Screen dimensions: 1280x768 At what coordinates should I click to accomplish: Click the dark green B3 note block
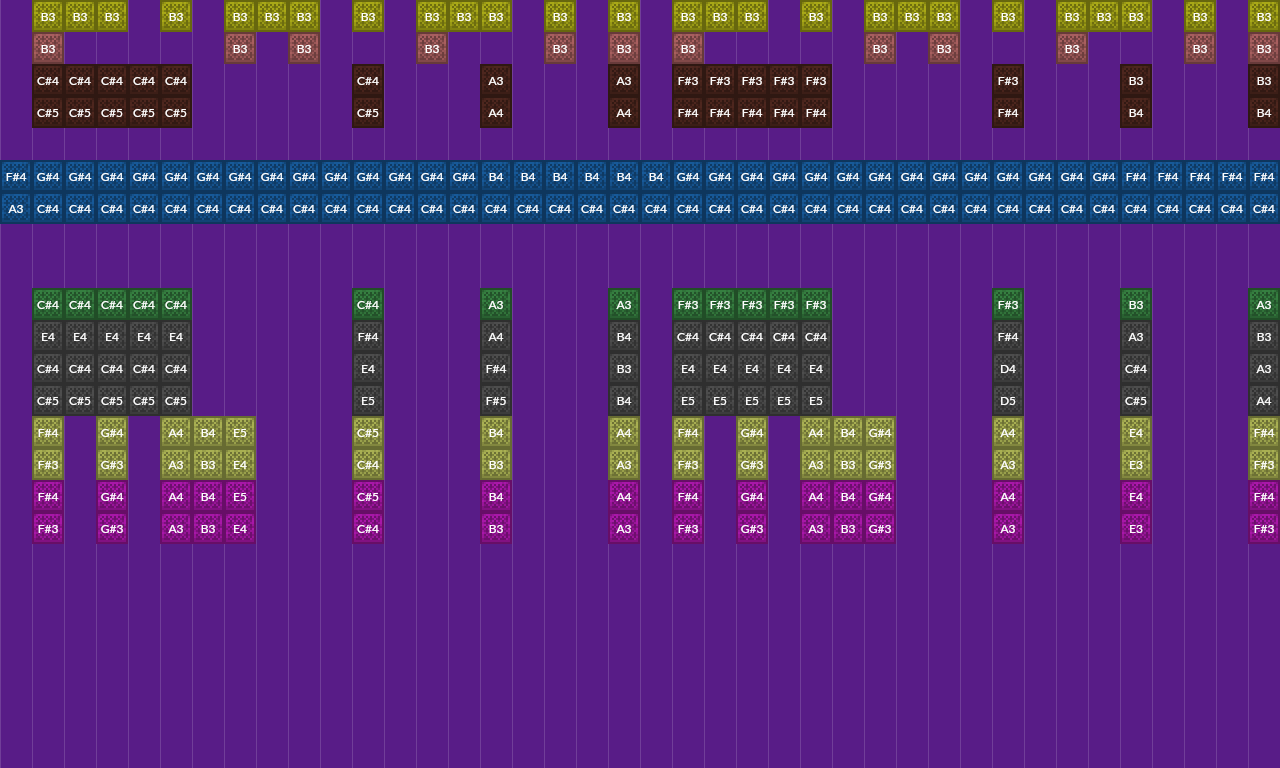(x=1136, y=305)
